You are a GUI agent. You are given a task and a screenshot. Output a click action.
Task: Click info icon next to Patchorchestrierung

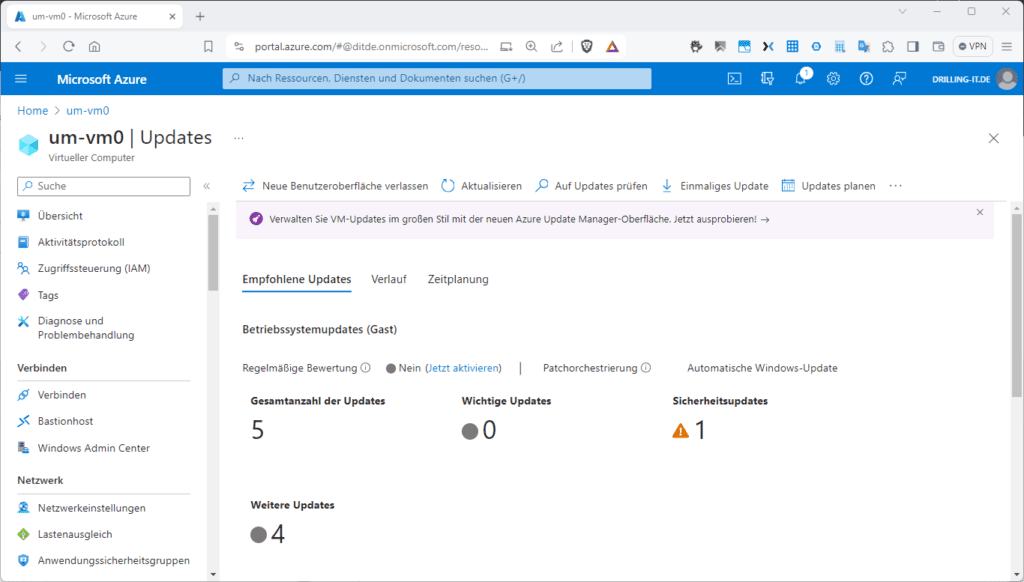pyautogui.click(x=646, y=368)
